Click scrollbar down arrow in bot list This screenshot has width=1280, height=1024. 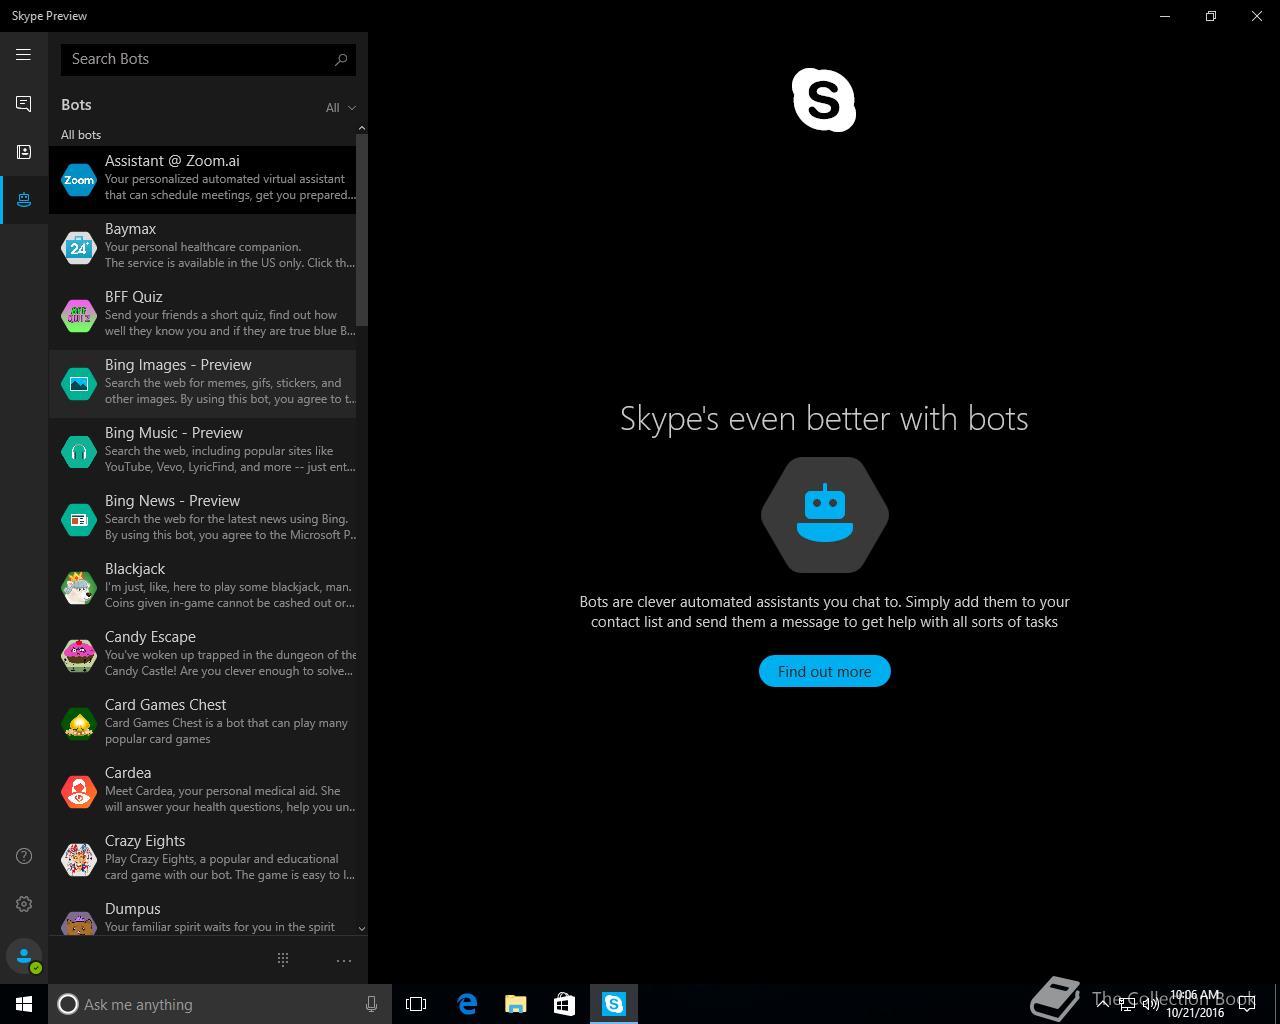point(362,929)
